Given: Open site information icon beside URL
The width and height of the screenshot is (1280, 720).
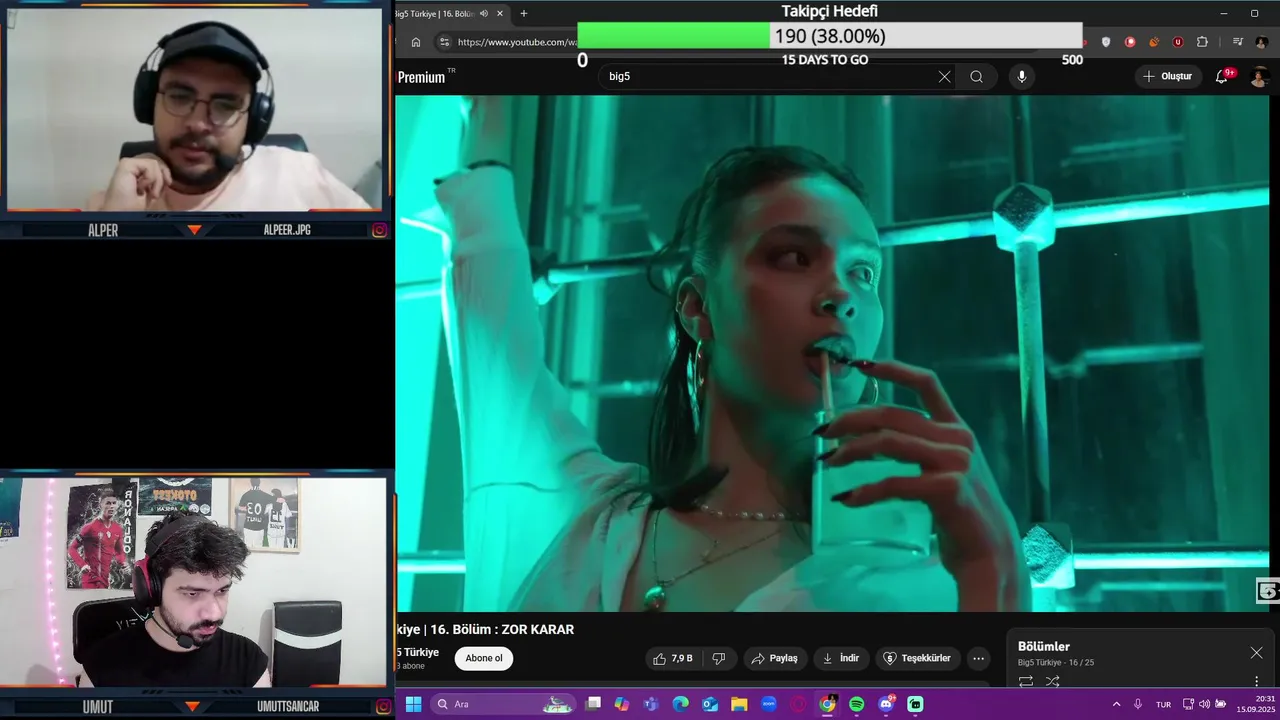Looking at the screenshot, I should pyautogui.click(x=445, y=42).
